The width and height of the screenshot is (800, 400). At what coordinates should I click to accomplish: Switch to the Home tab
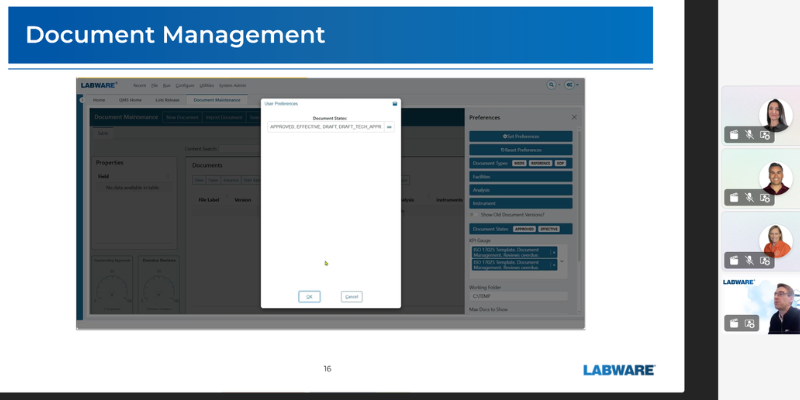coord(99,100)
